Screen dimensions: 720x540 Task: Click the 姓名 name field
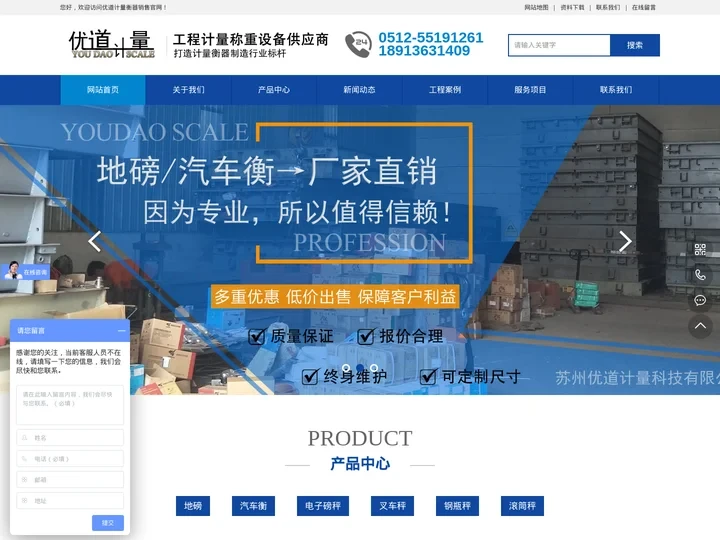pyautogui.click(x=70, y=438)
